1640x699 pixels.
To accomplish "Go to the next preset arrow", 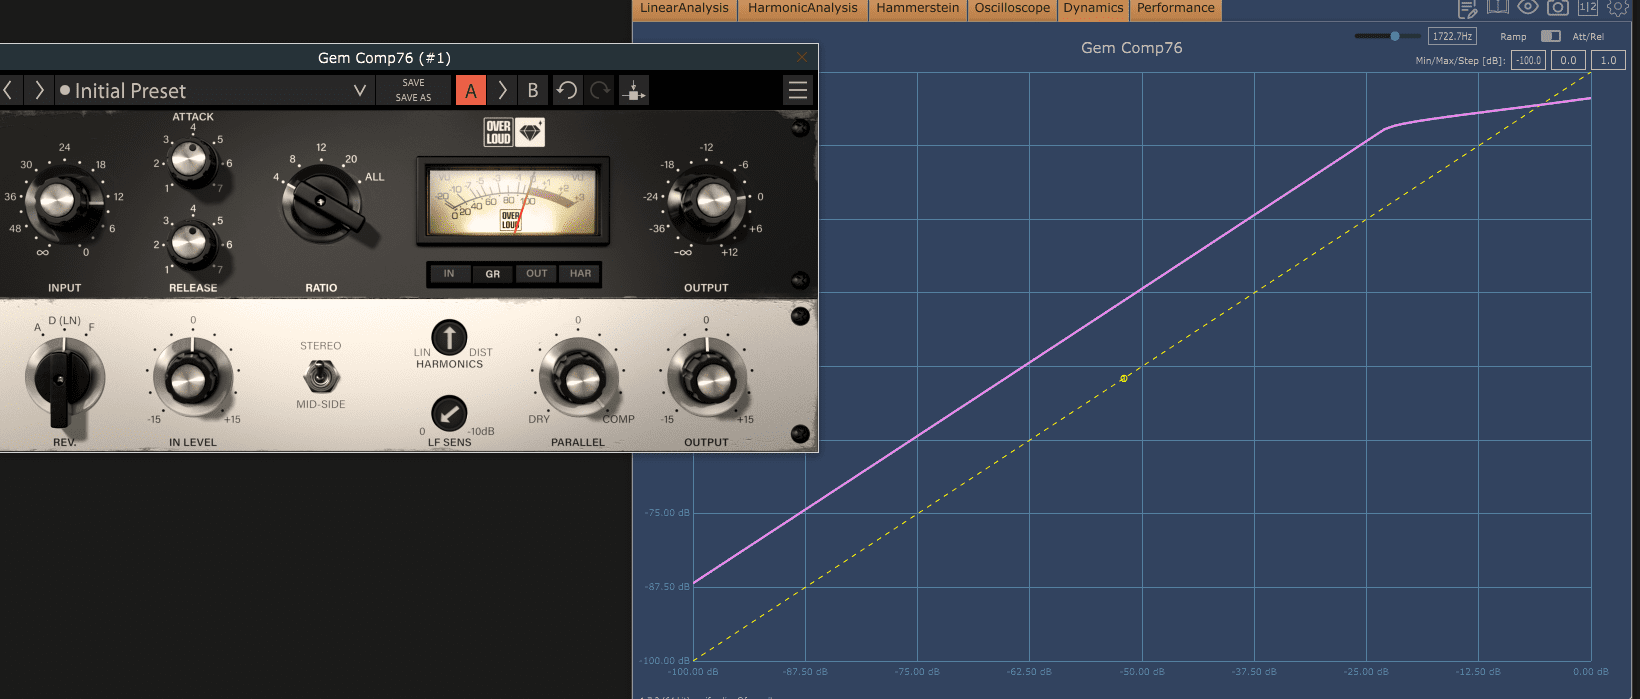I will coord(39,90).
